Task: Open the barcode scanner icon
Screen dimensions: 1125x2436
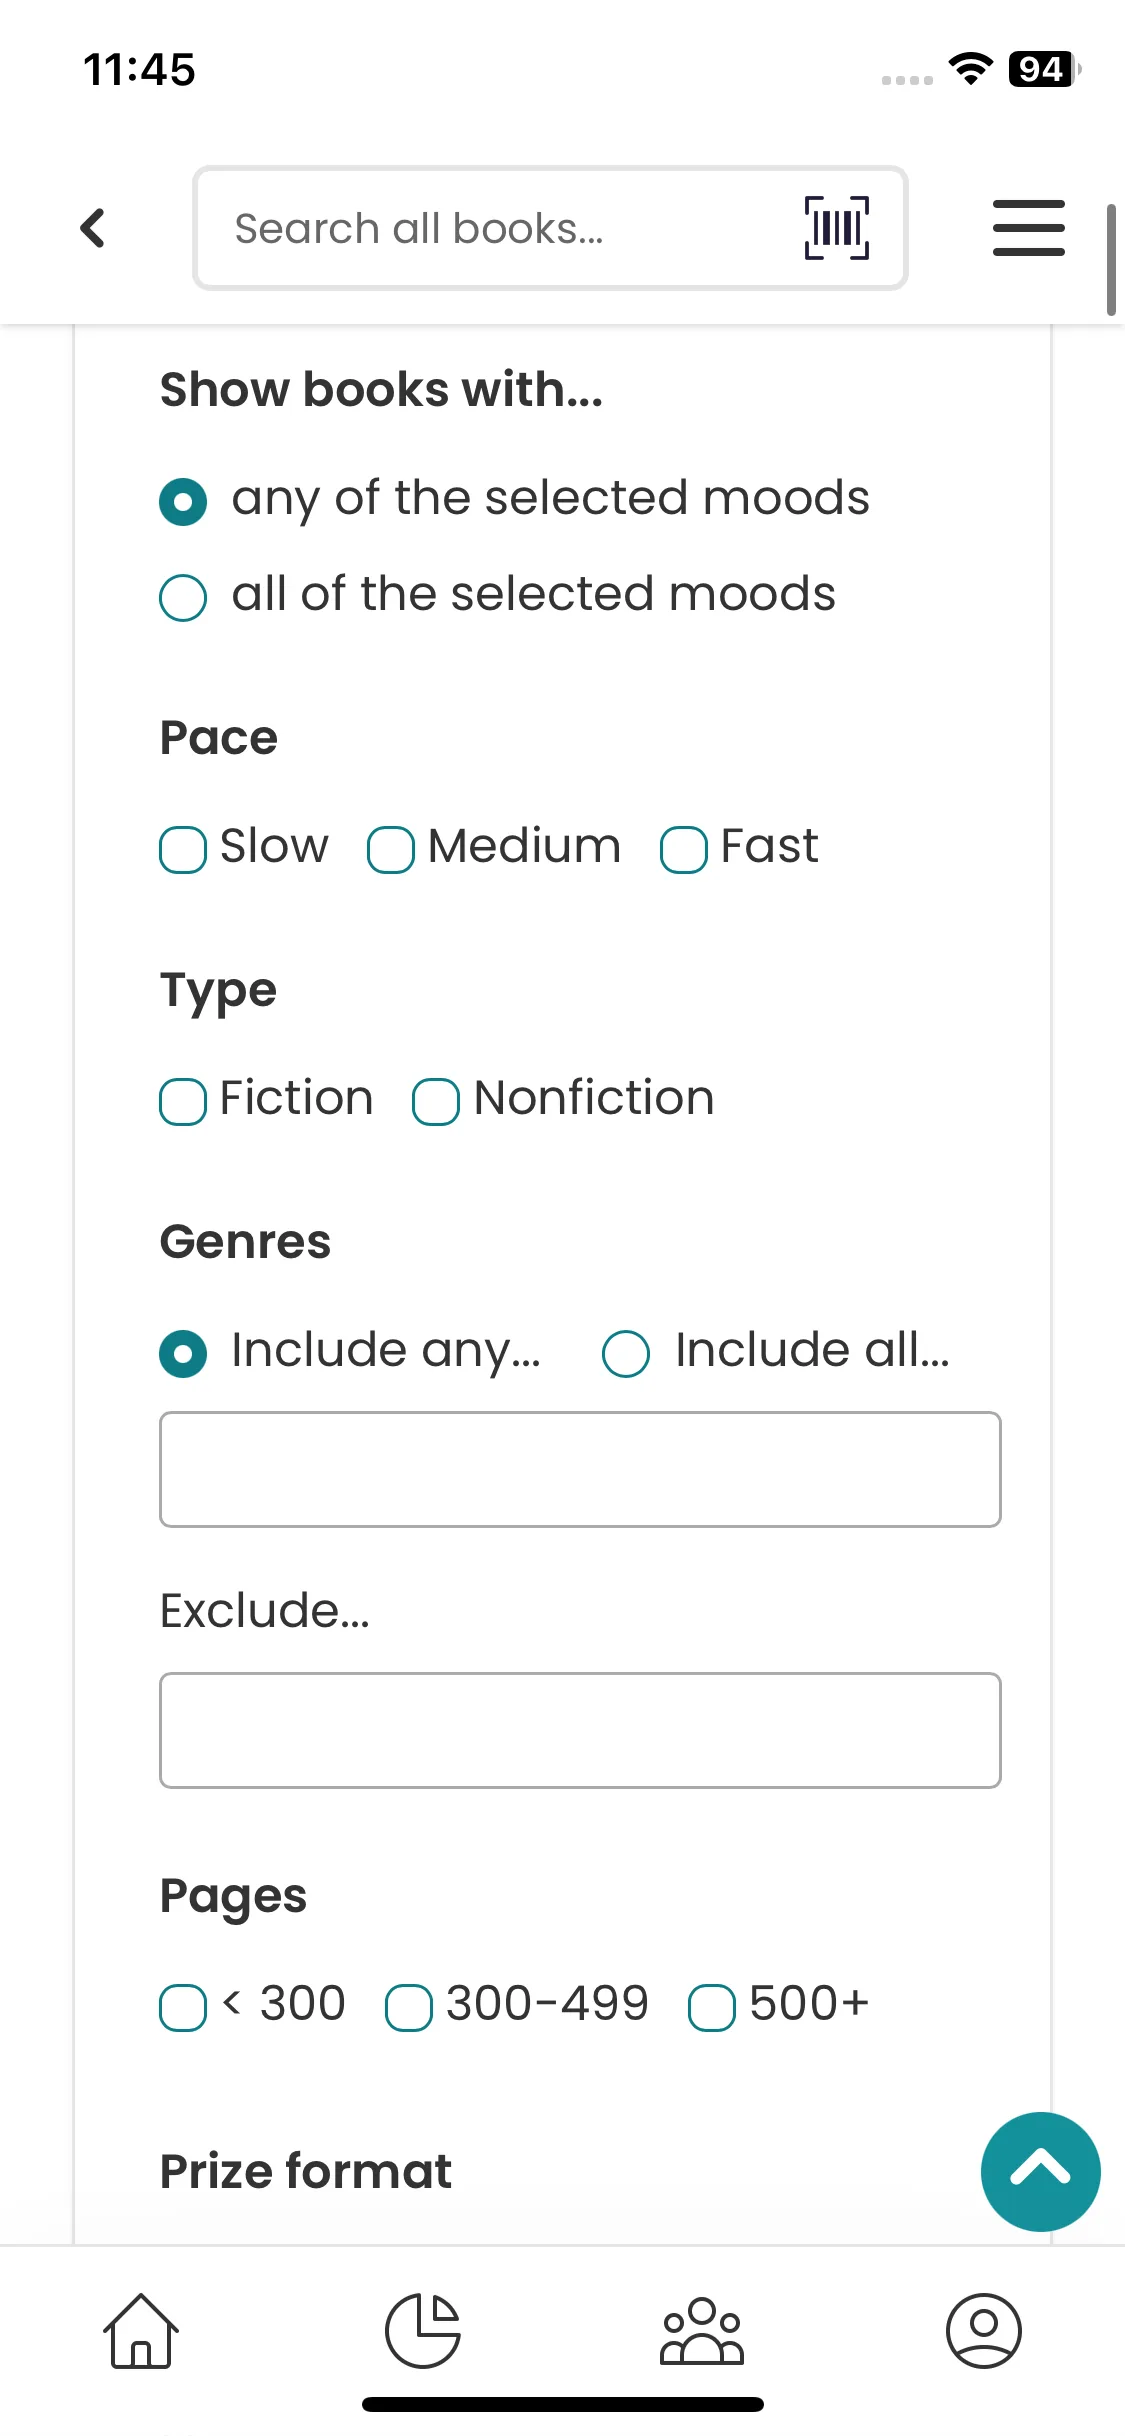Action: tap(836, 228)
